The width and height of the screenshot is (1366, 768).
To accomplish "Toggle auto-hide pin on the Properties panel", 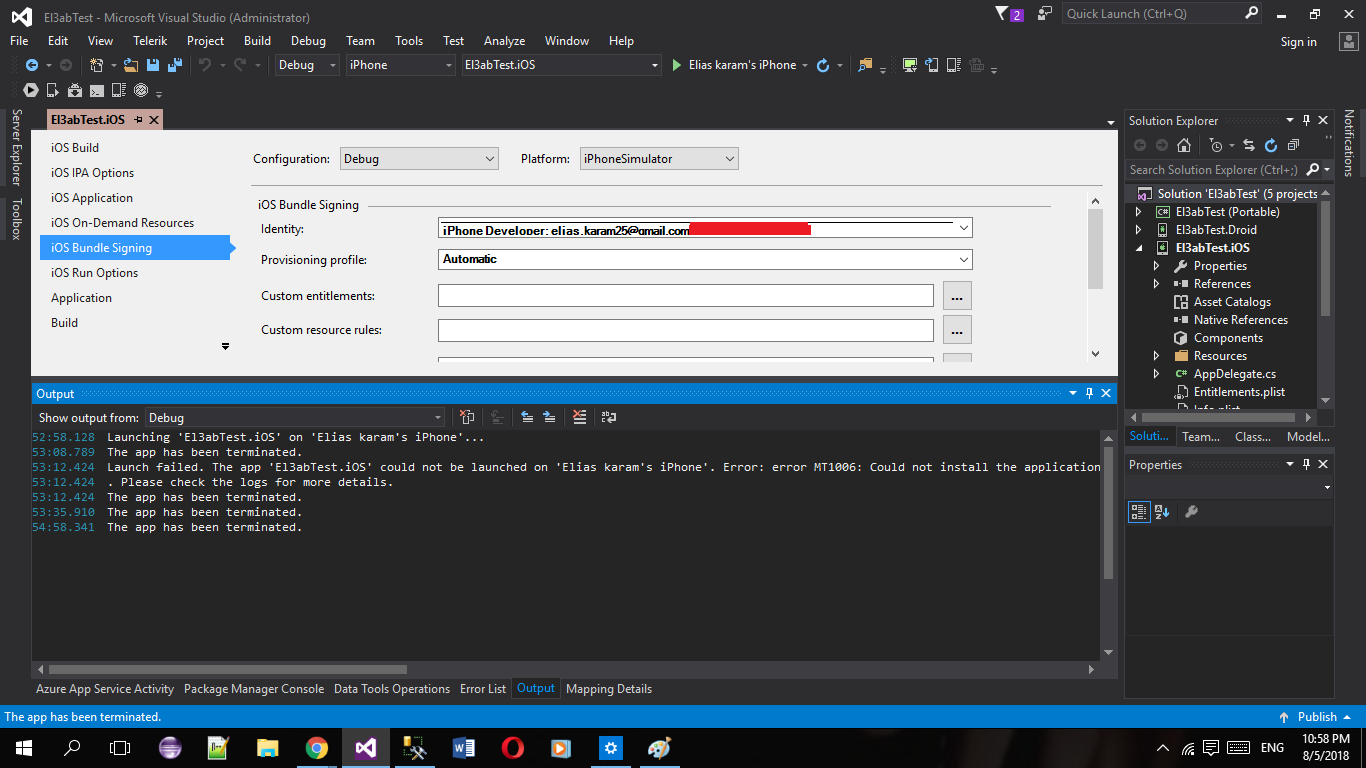I will click(x=1306, y=464).
